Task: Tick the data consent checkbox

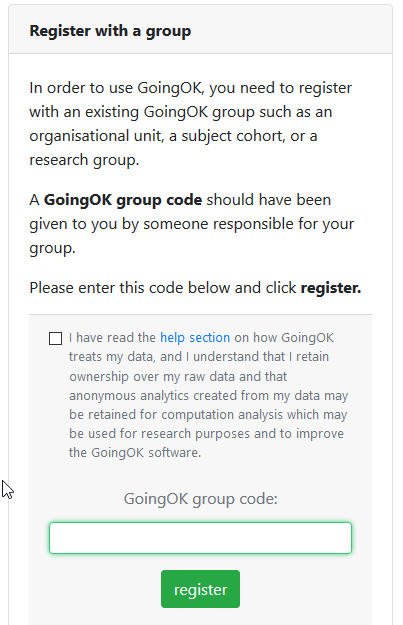Action: [x=55, y=338]
